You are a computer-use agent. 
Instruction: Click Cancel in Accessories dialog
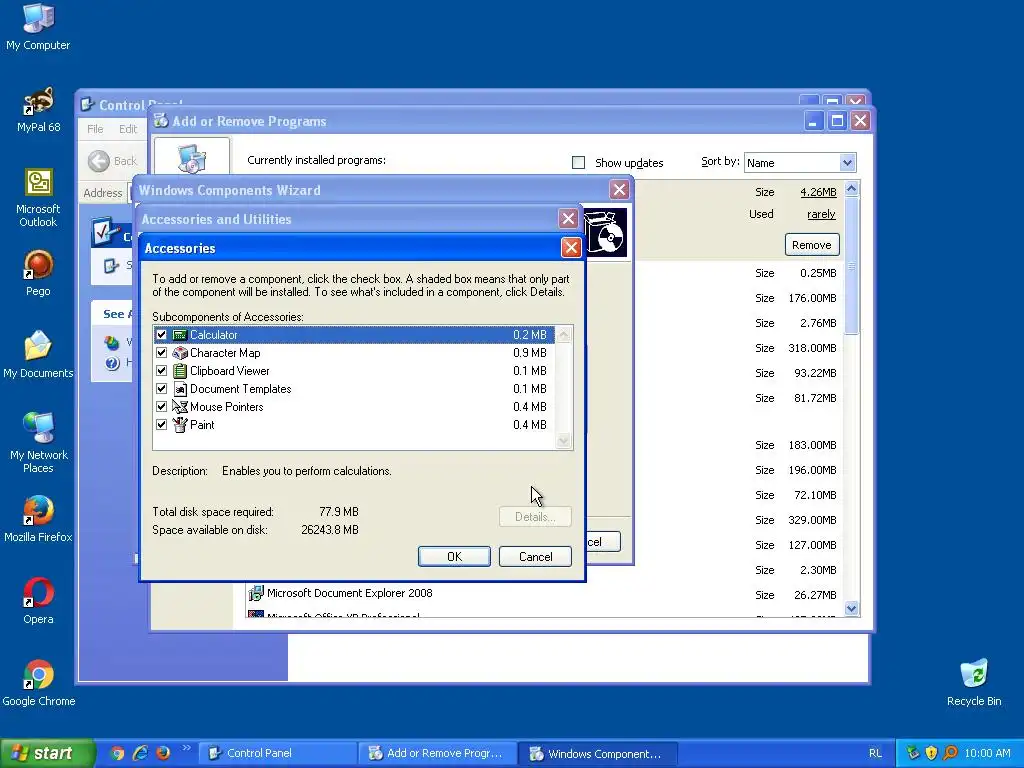[536, 557]
